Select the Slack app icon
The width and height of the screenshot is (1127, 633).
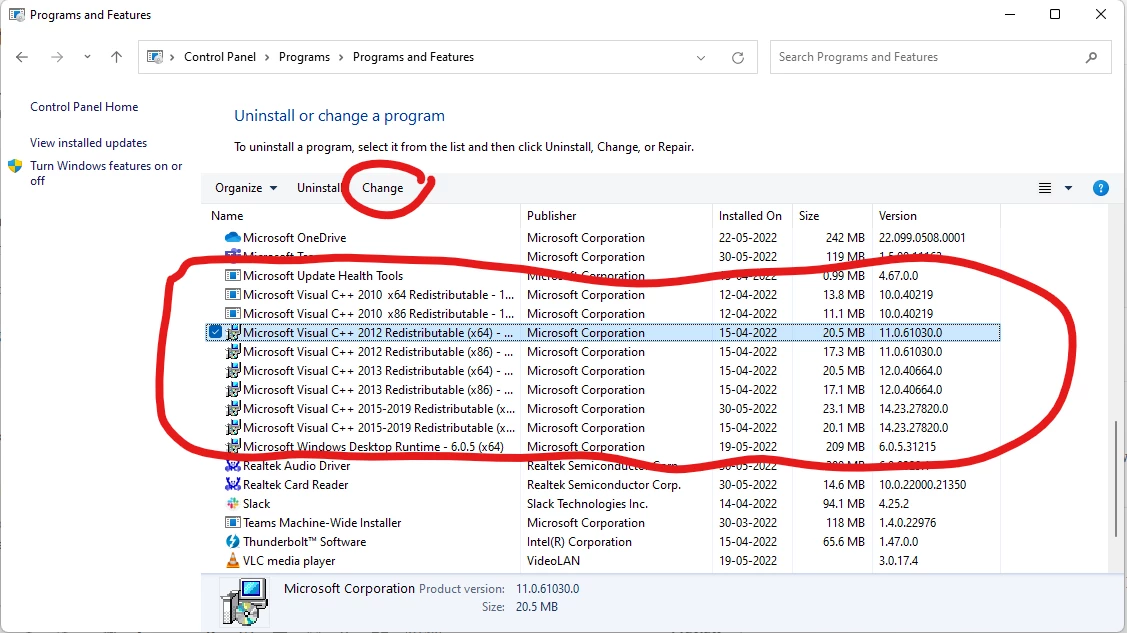(232, 504)
